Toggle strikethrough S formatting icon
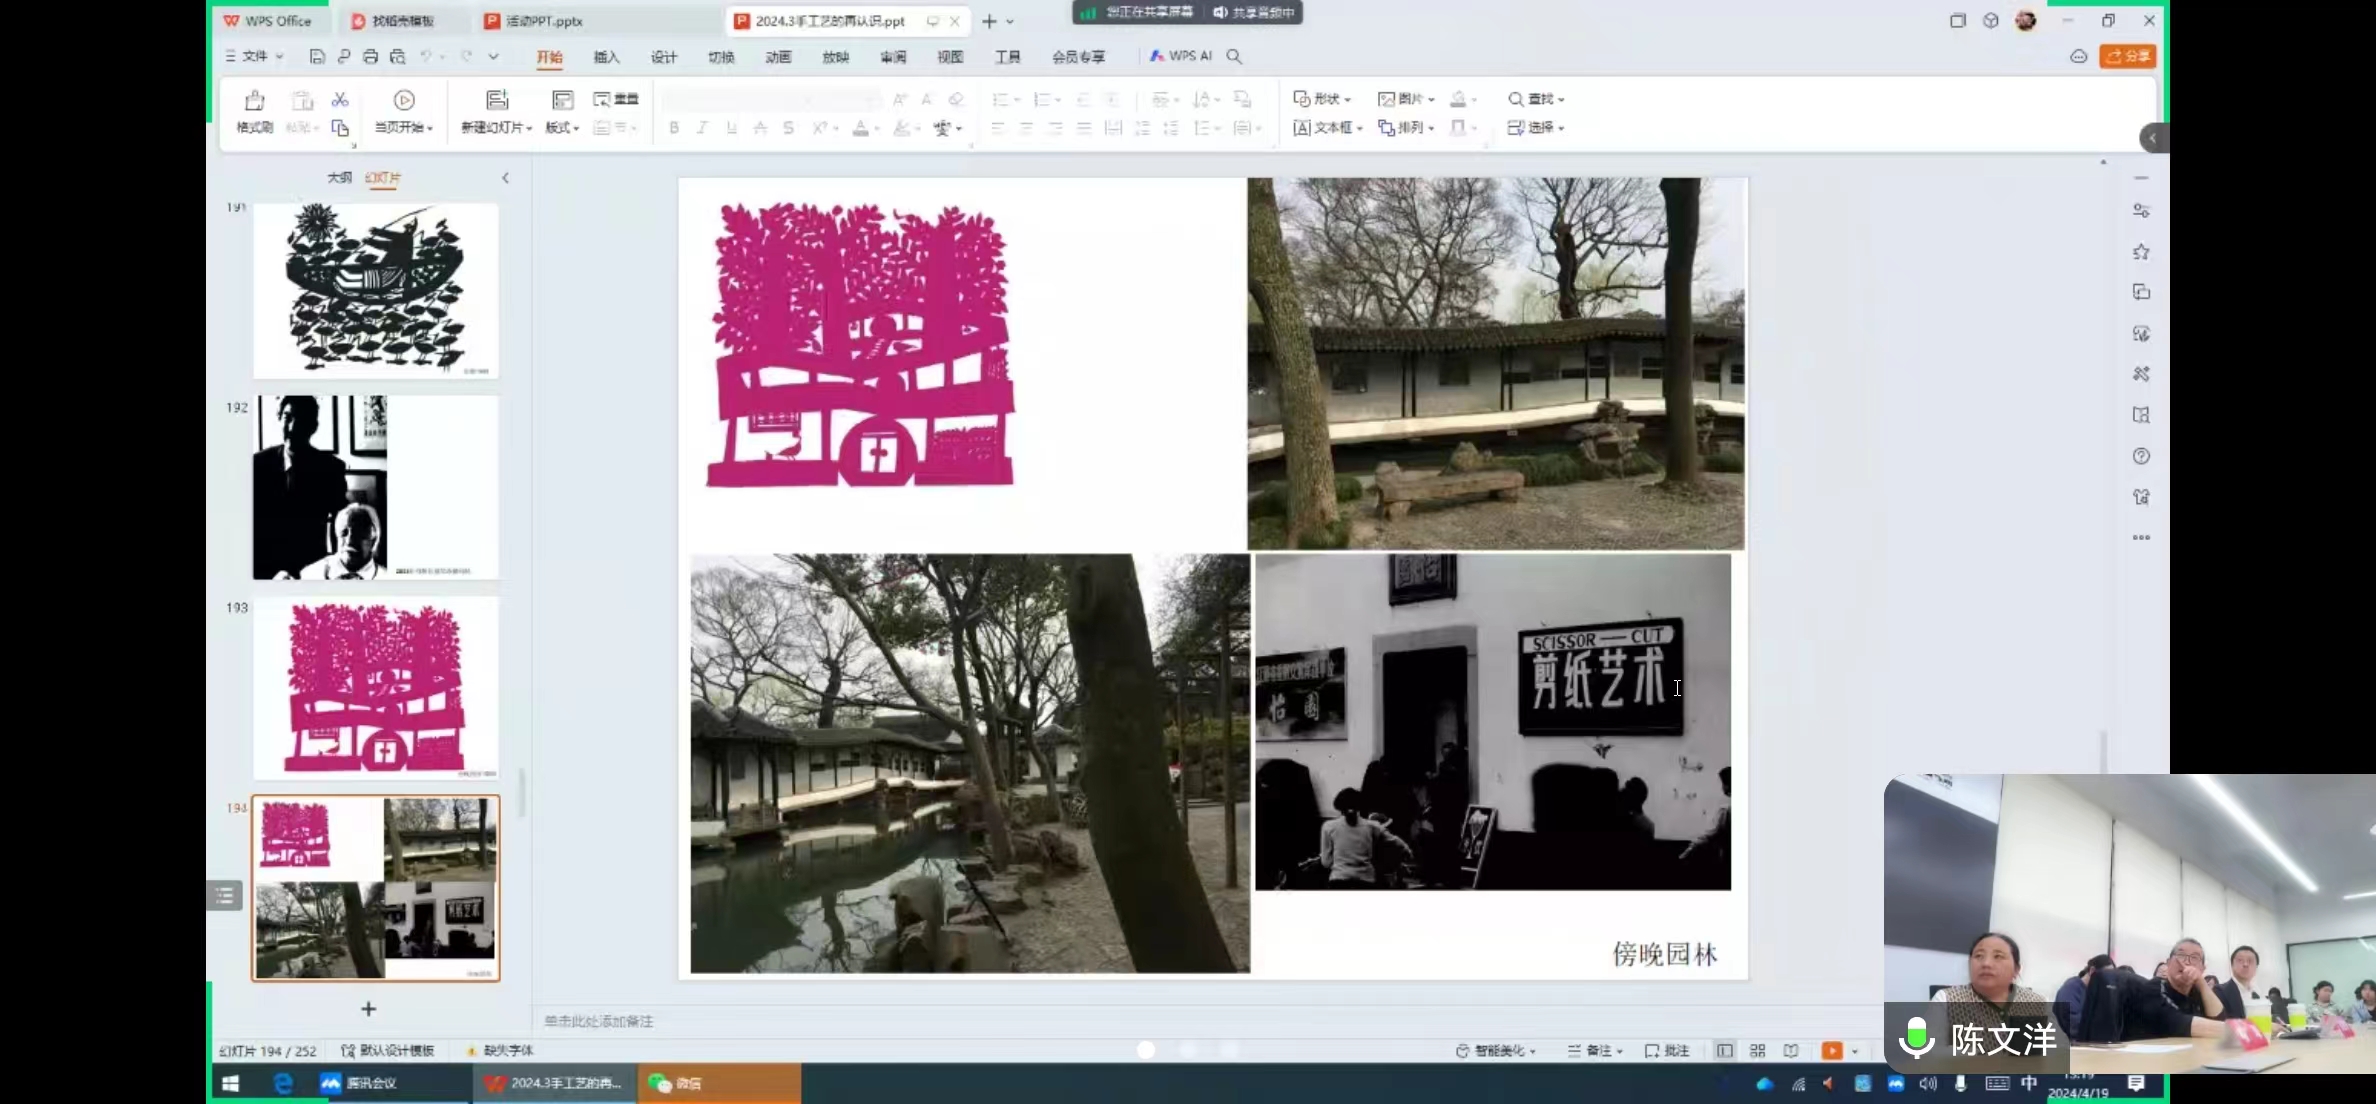The height and width of the screenshot is (1104, 2376). pyautogui.click(x=789, y=128)
